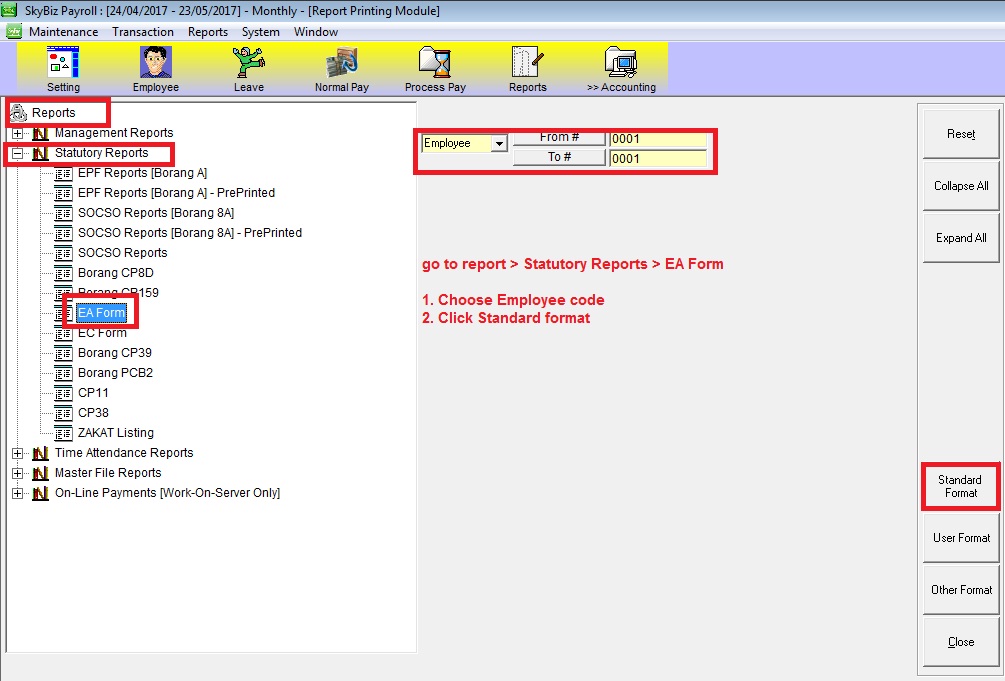Click the Reset button
Viewport: 1005px width, 681px height.
pos(960,134)
